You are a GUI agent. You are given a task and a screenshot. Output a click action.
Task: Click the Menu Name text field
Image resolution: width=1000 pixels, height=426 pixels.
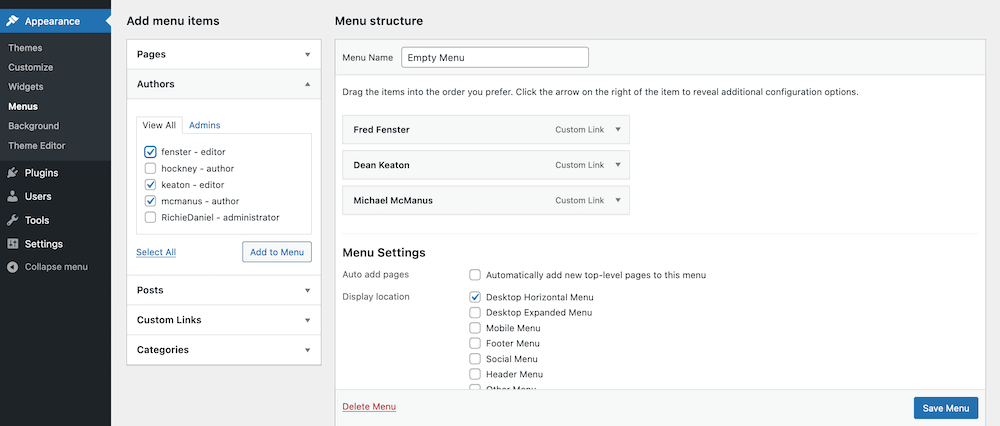(494, 58)
